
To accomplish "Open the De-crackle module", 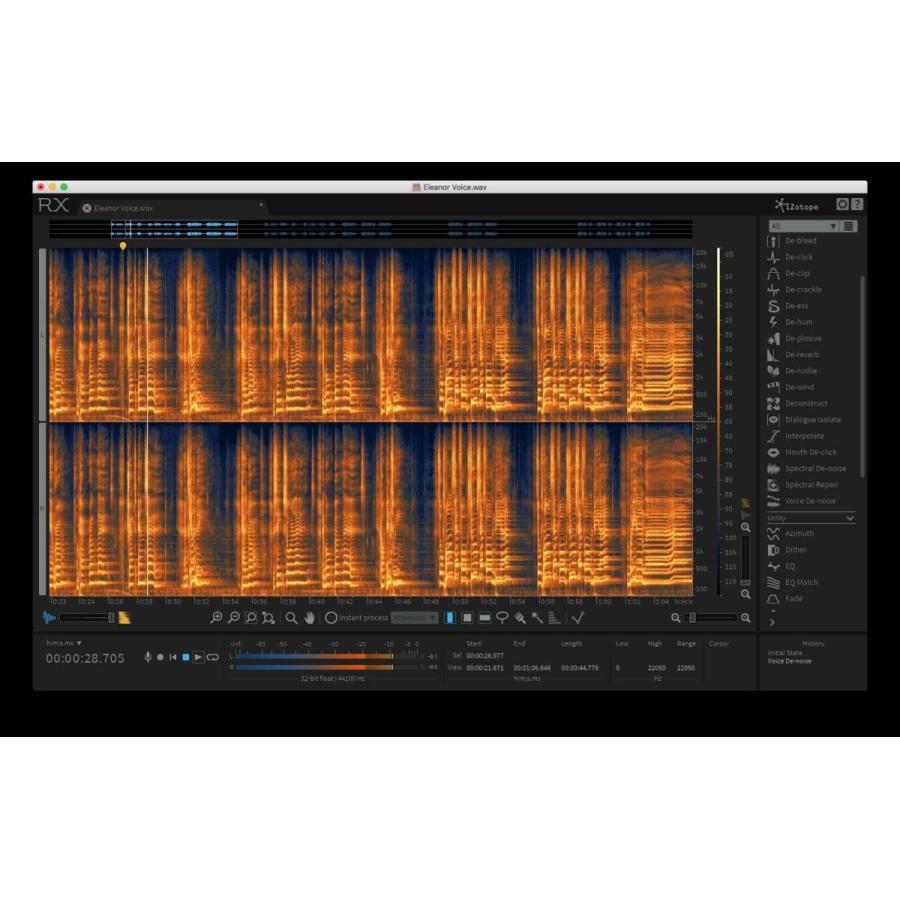I will point(794,290).
